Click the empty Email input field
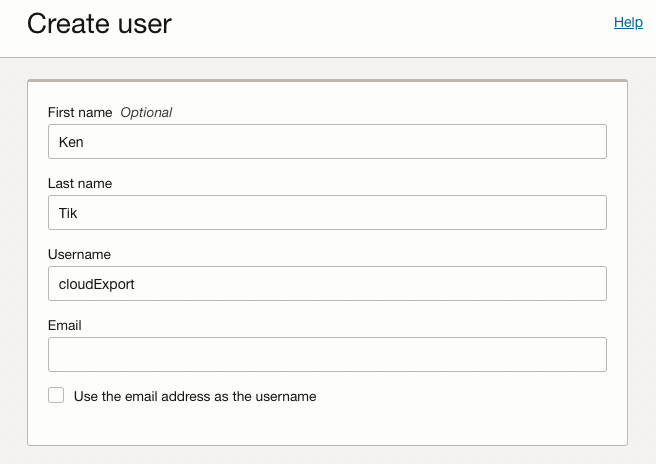This screenshot has height=464, width=656. click(327, 354)
